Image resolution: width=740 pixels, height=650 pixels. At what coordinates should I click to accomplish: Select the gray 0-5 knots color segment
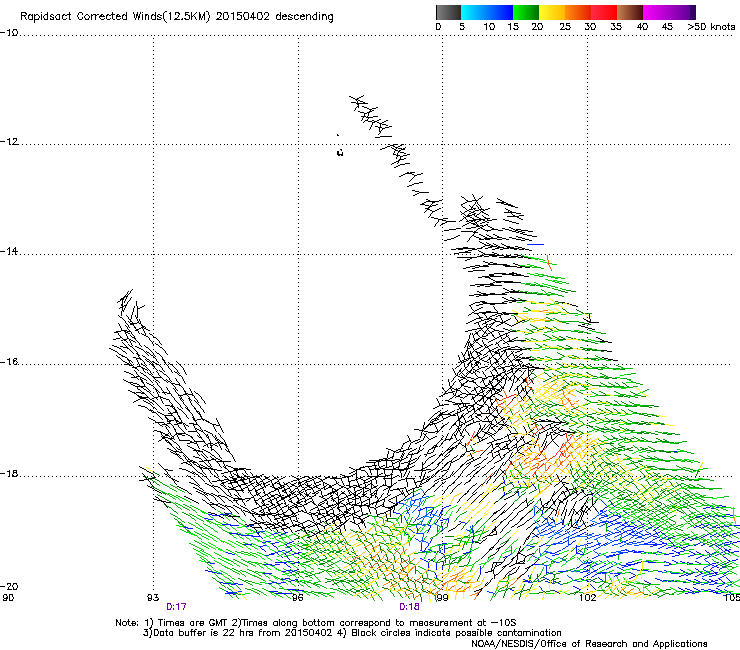(448, 12)
